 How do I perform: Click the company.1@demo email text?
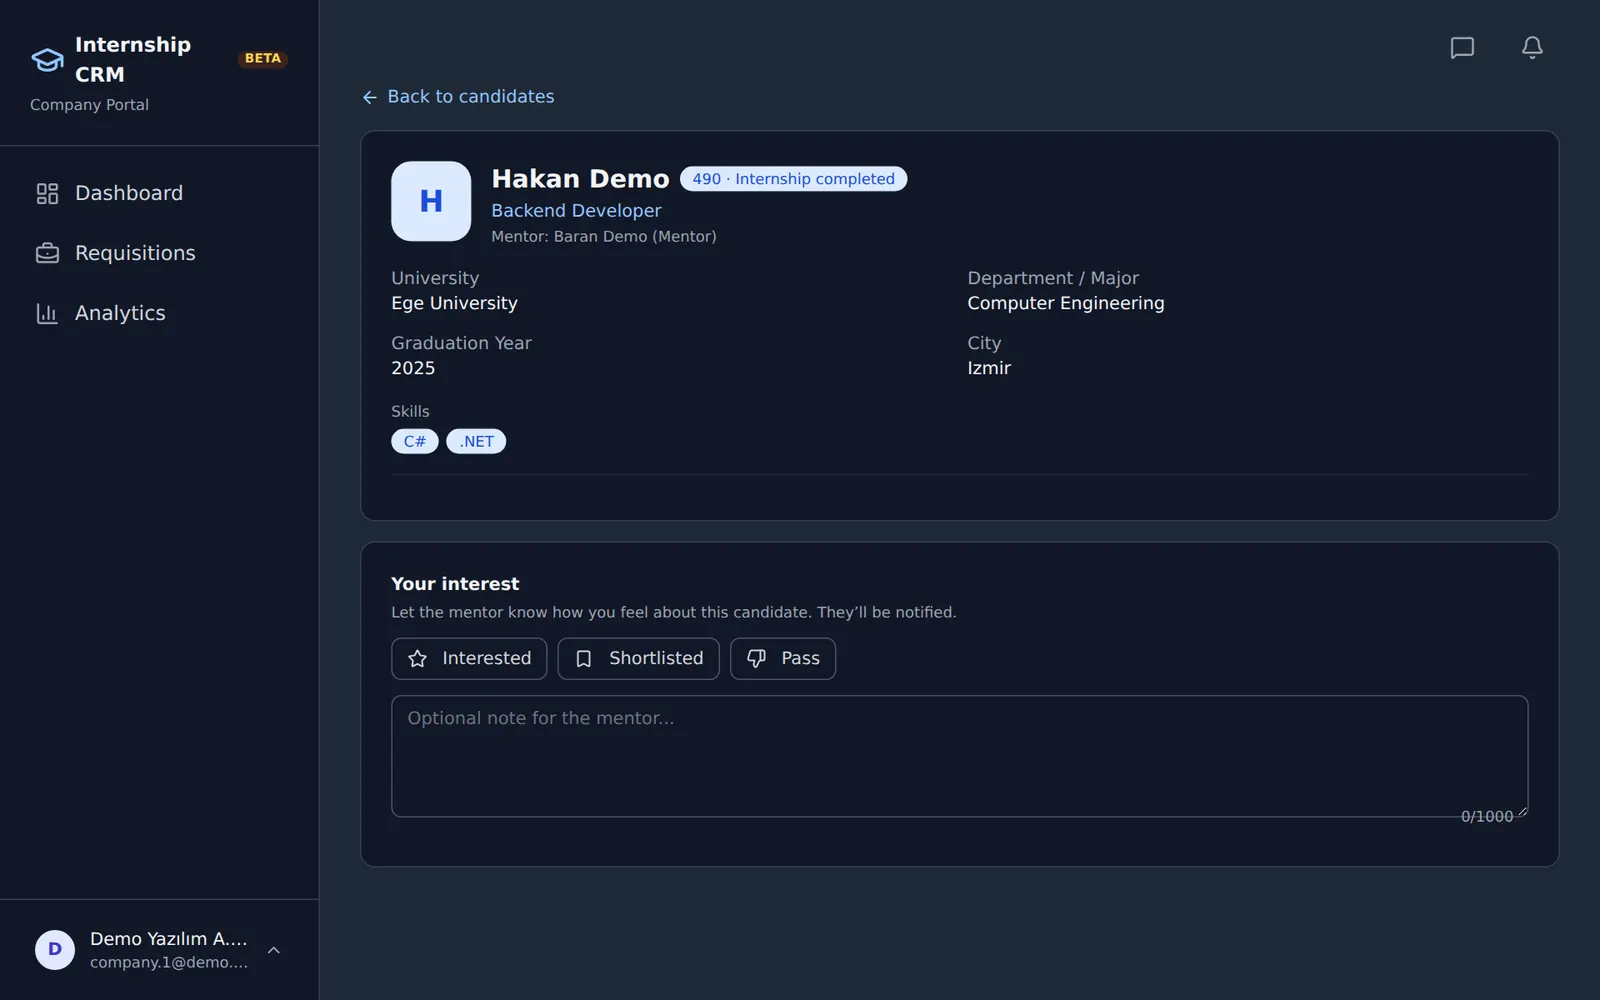pyautogui.click(x=169, y=962)
